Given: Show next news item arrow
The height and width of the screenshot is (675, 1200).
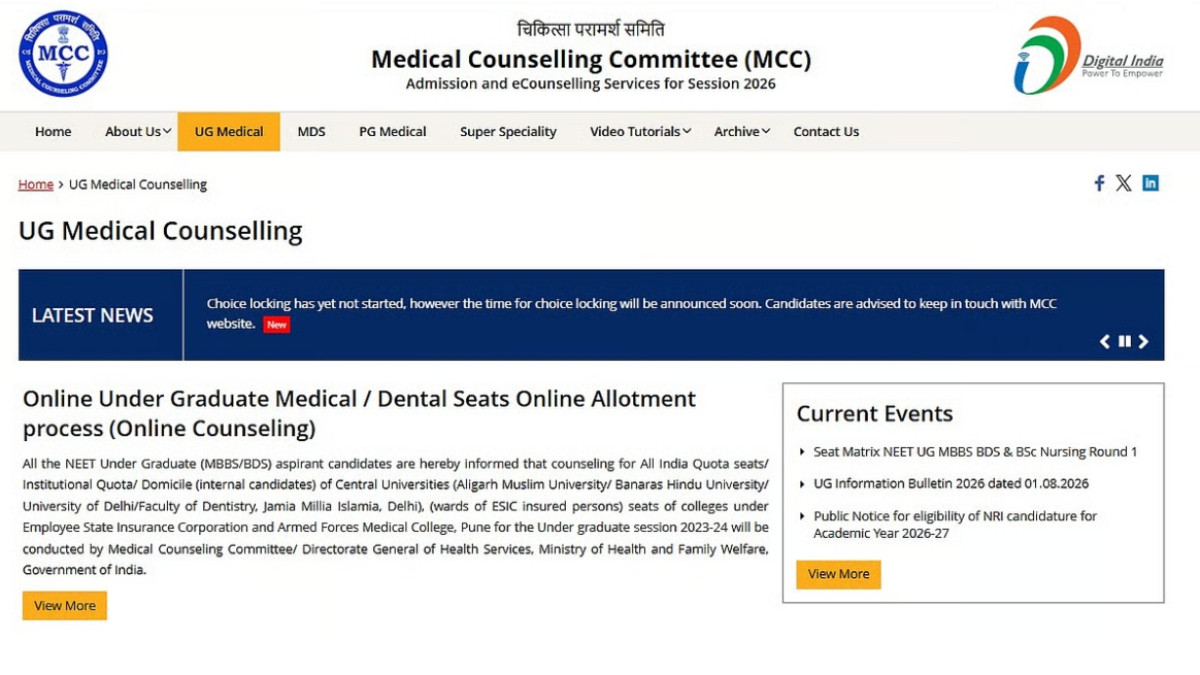Looking at the screenshot, I should click(x=1143, y=342).
